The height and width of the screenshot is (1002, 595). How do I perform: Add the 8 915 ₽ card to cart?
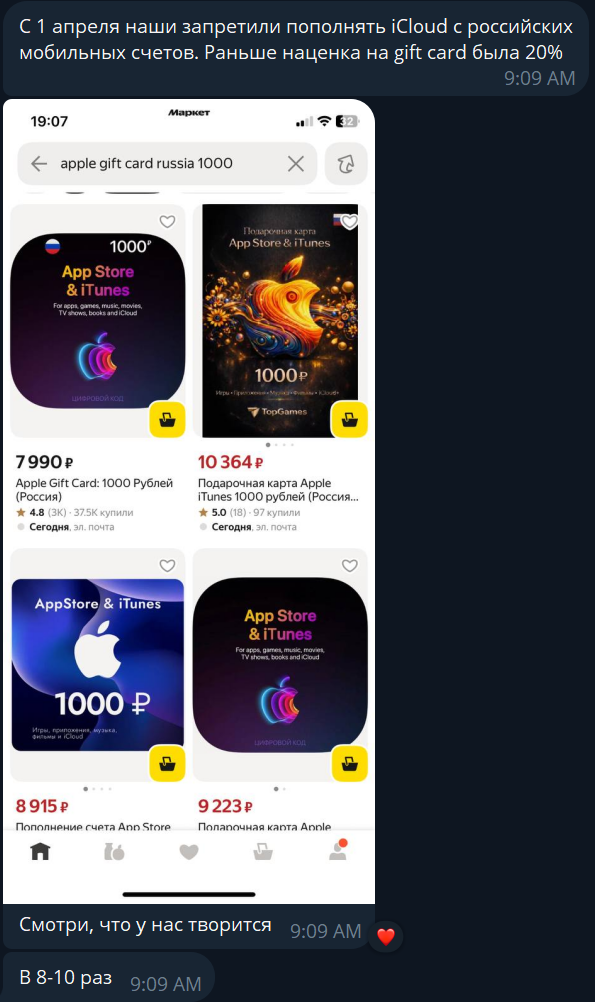(x=167, y=764)
